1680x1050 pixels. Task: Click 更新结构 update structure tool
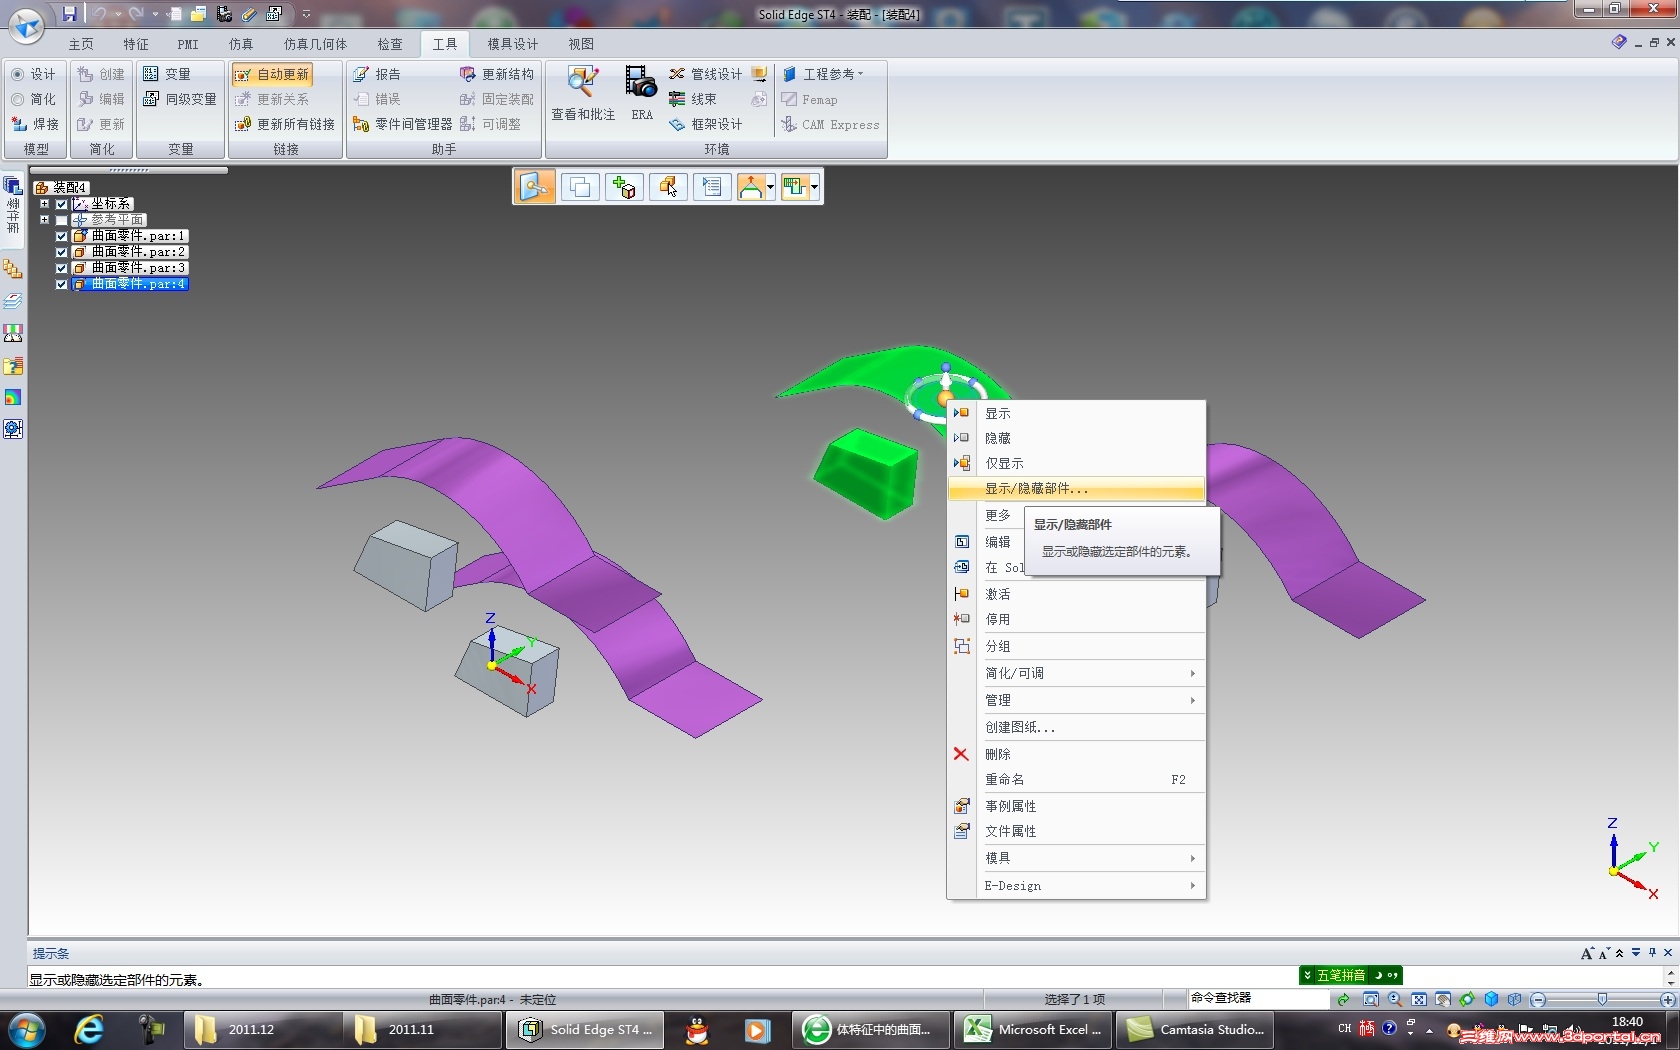(x=497, y=74)
